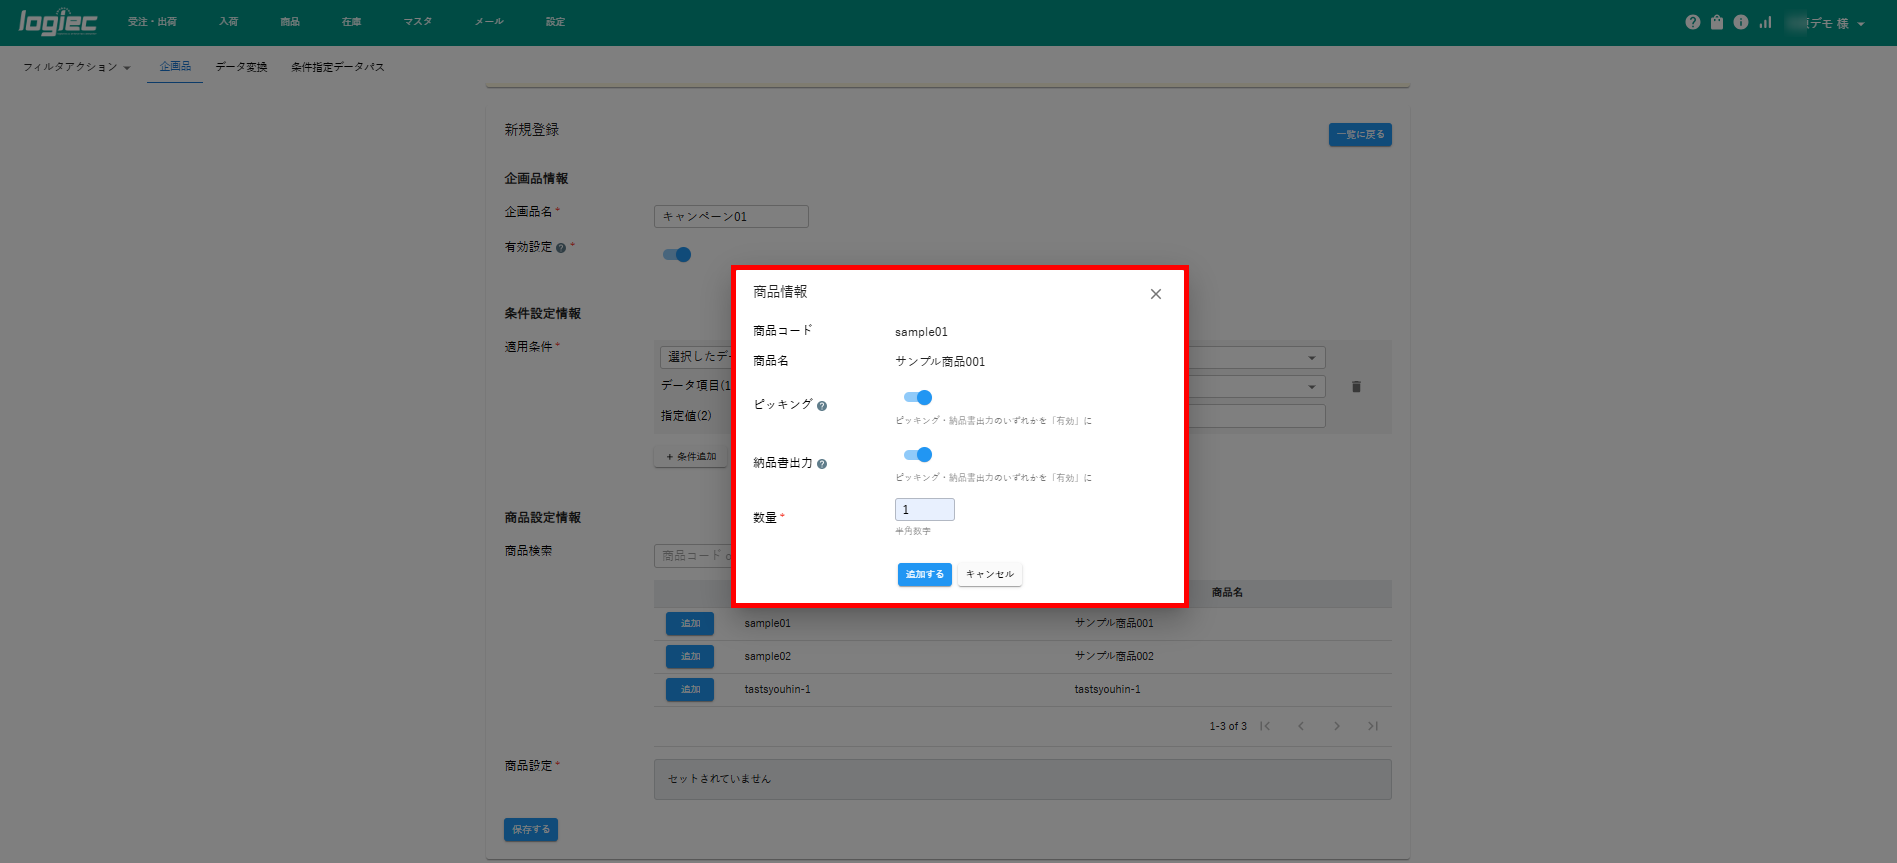
Task: Click the 数量 quantity input field
Action: point(925,510)
